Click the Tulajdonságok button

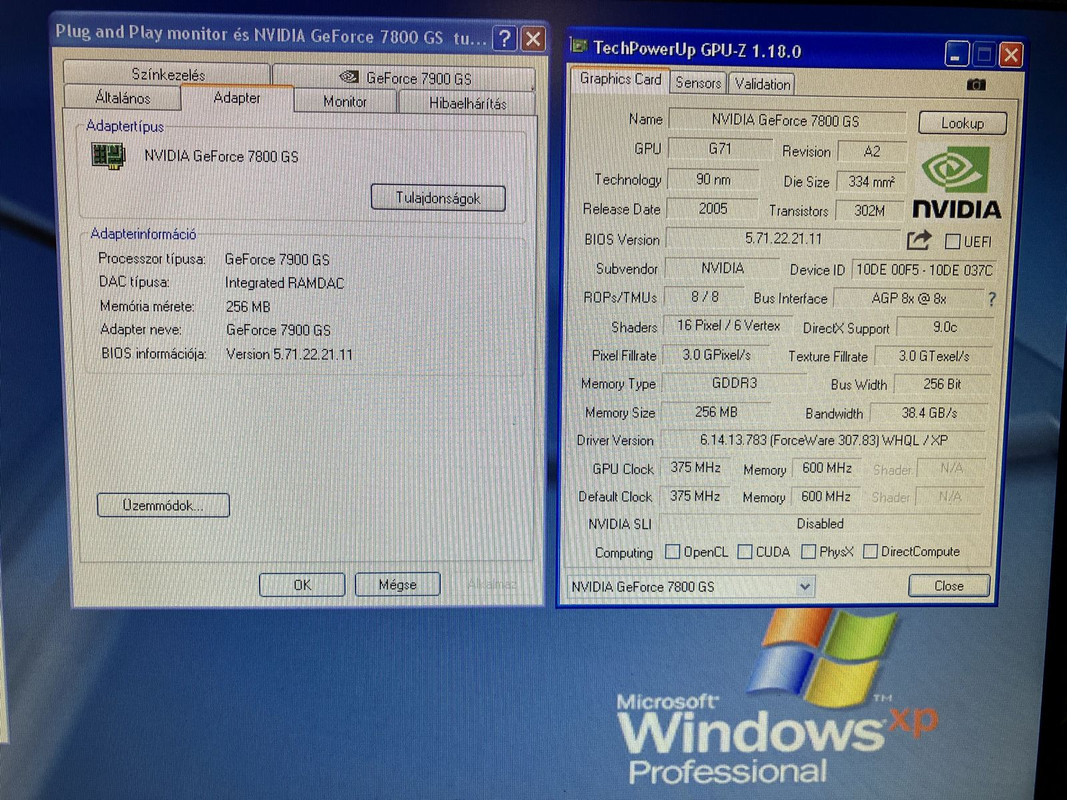click(x=438, y=198)
